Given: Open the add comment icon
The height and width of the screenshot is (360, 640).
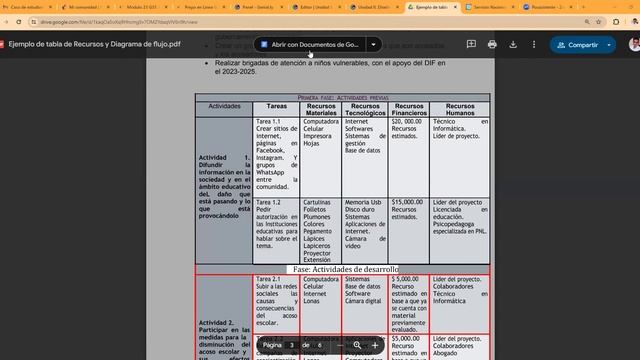Looking at the screenshot, I should [471, 44].
